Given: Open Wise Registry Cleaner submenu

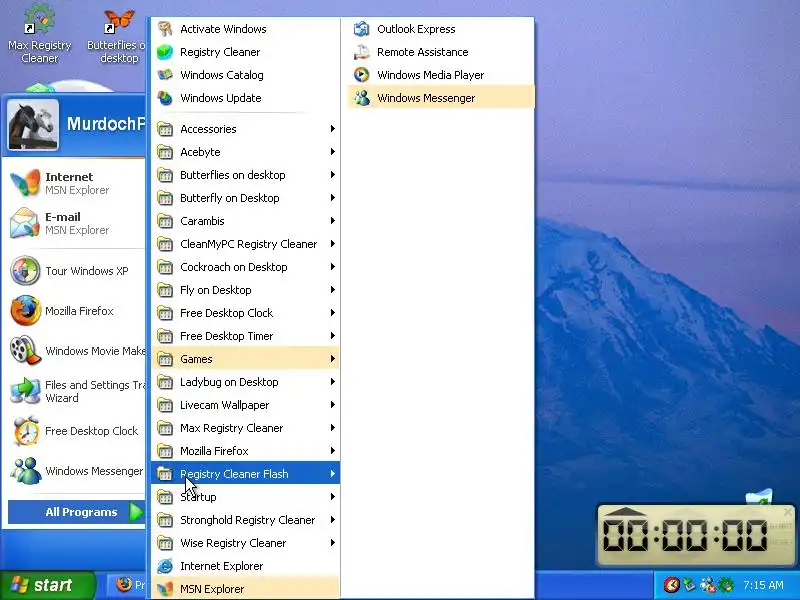Looking at the screenshot, I should click(245, 543).
